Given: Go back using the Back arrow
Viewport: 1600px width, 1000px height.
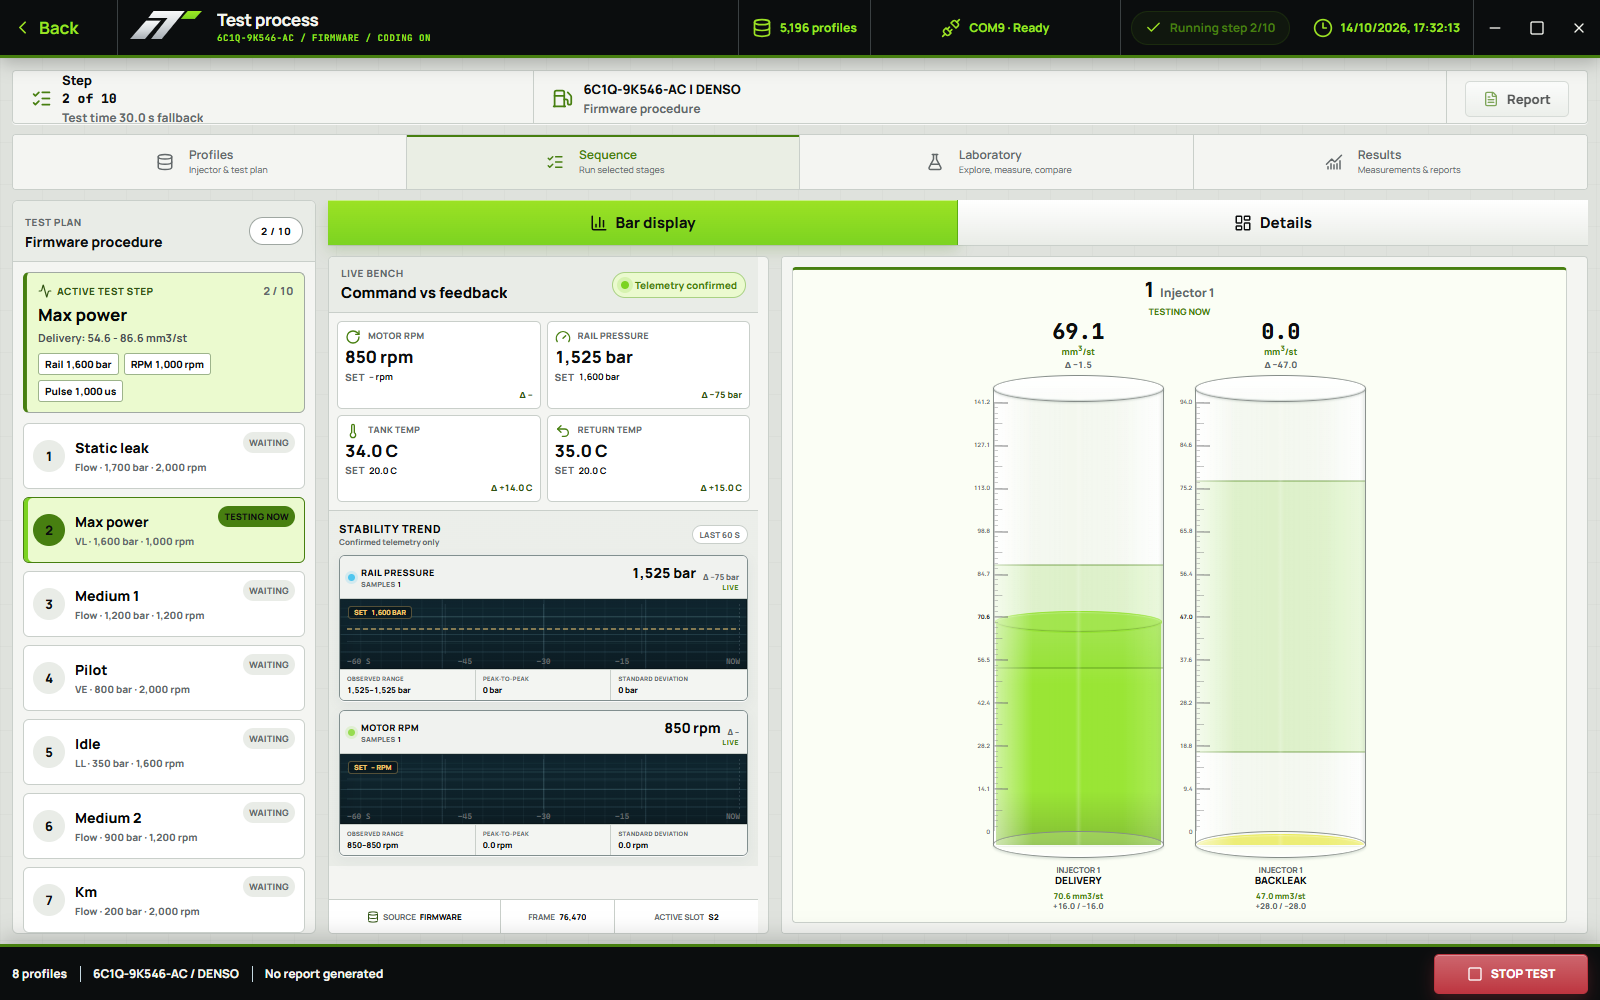Looking at the screenshot, I should pyautogui.click(x=48, y=28).
